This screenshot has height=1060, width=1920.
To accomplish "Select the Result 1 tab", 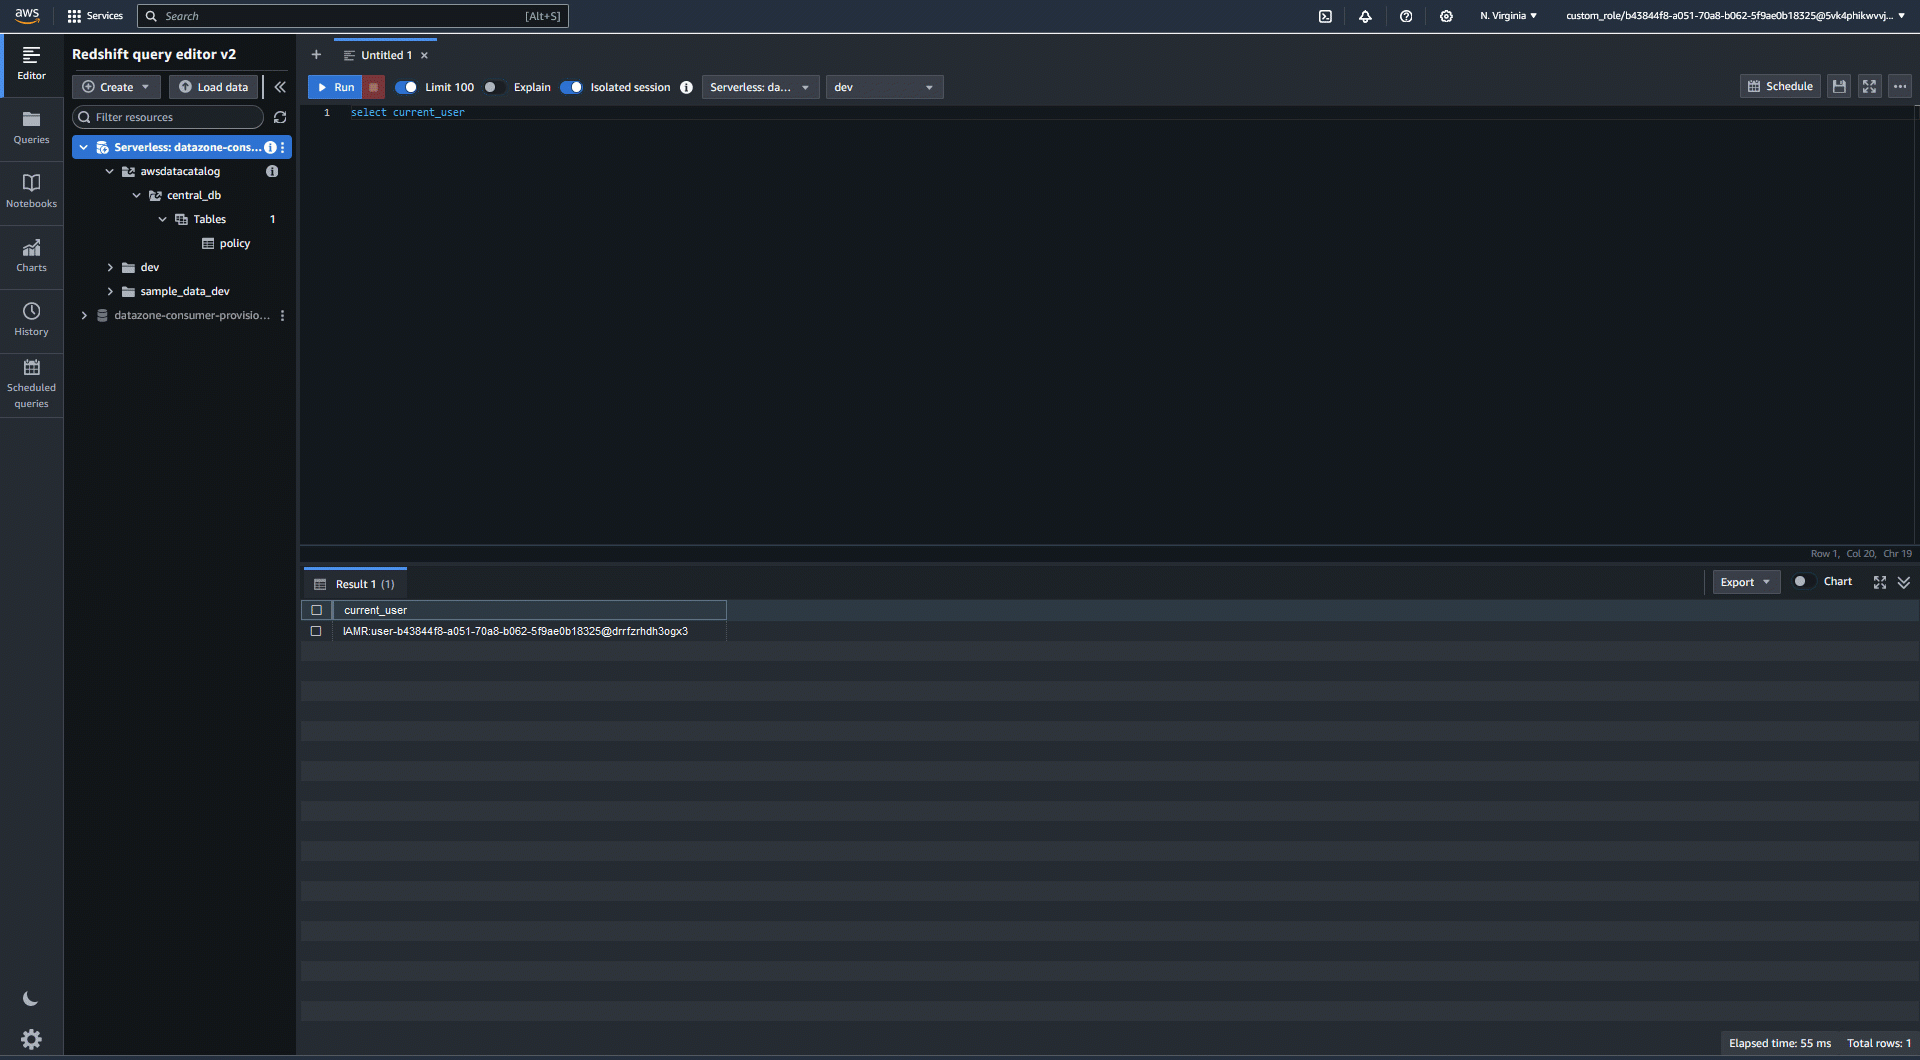I will click(355, 584).
